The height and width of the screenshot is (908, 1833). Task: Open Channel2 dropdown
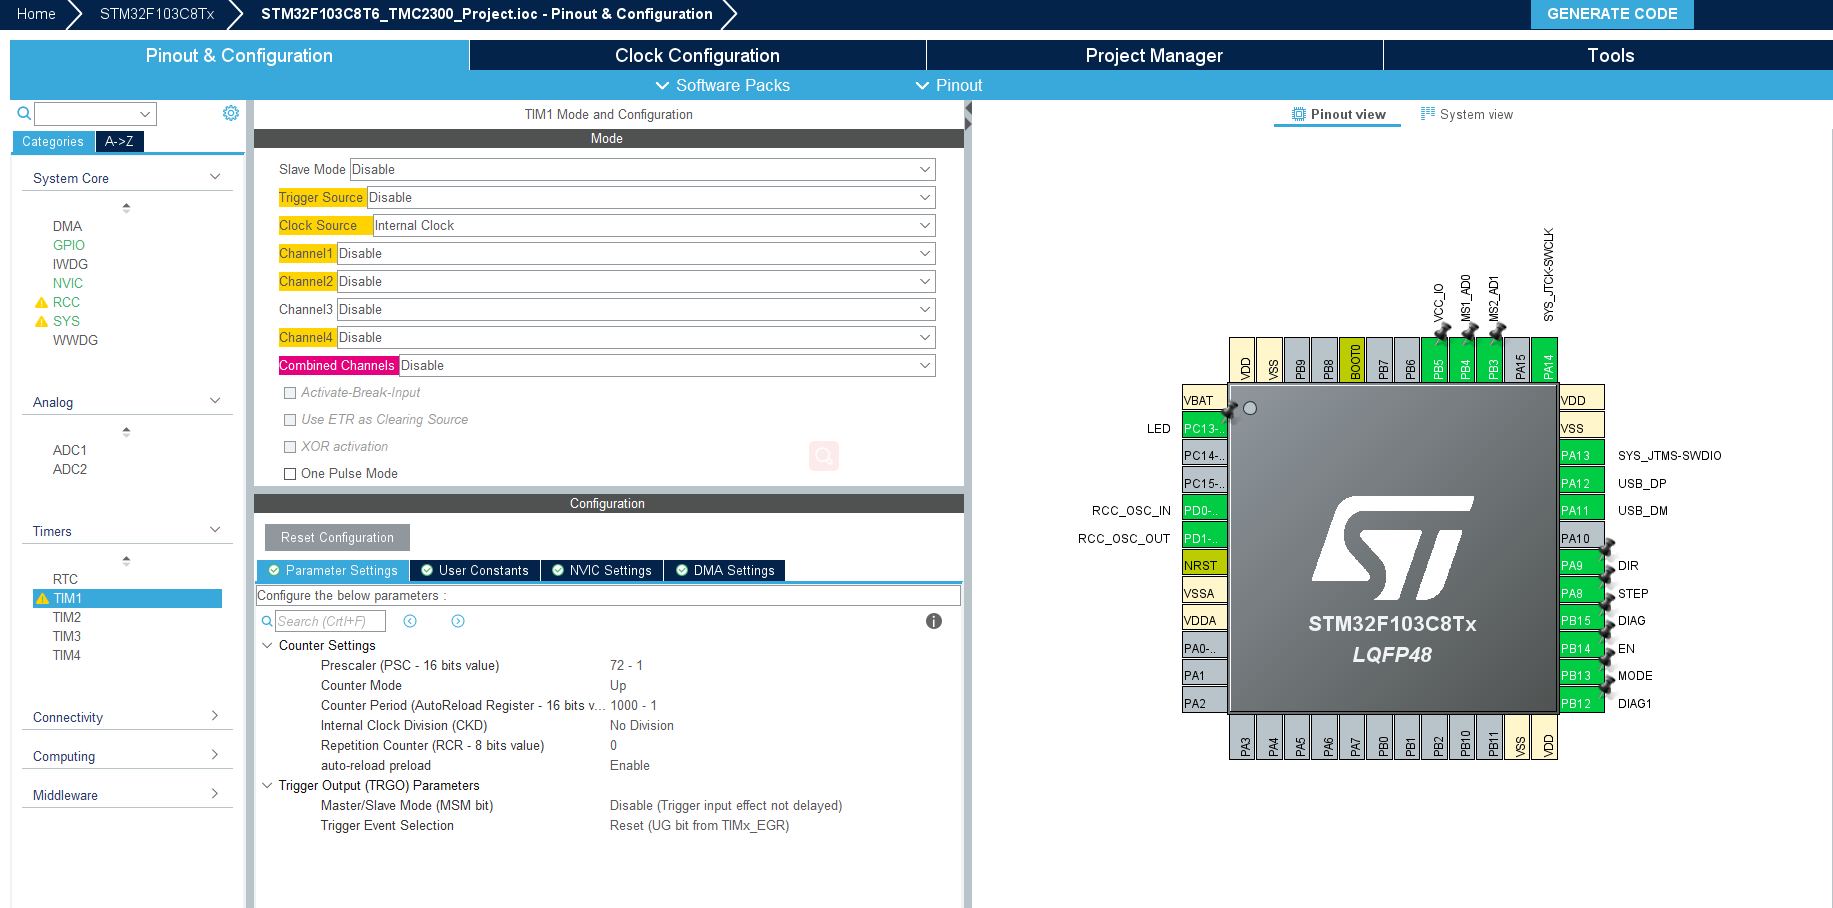[x=636, y=282]
